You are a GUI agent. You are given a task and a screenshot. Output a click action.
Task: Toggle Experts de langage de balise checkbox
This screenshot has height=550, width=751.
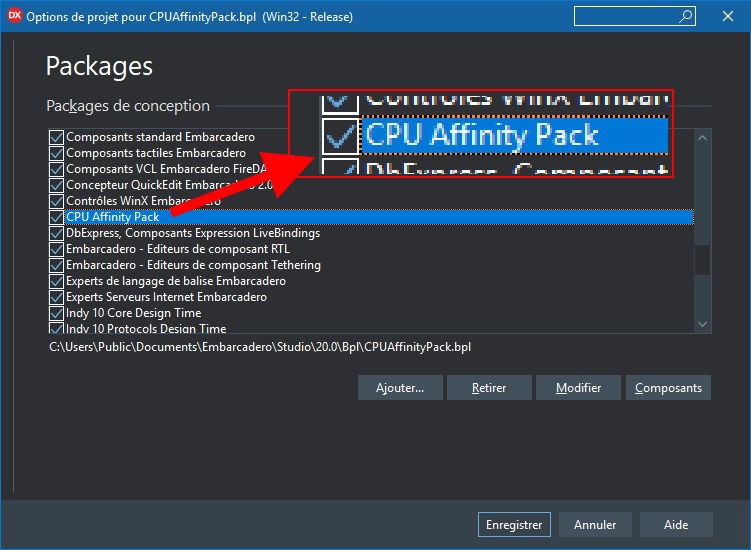(x=57, y=281)
